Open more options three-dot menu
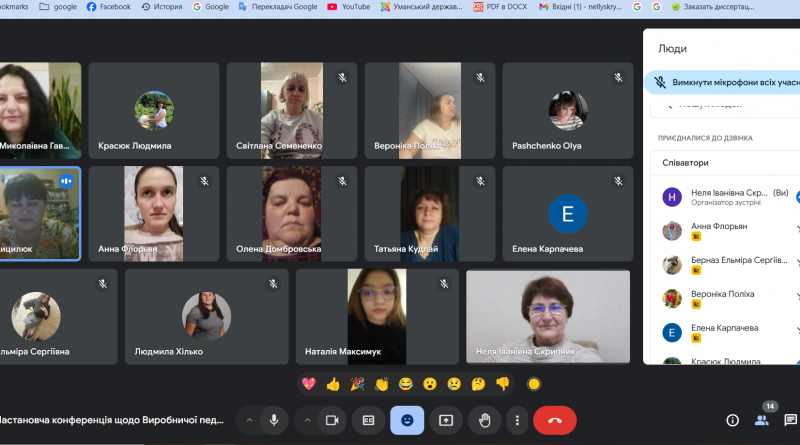The image size is (800, 445). (x=517, y=420)
